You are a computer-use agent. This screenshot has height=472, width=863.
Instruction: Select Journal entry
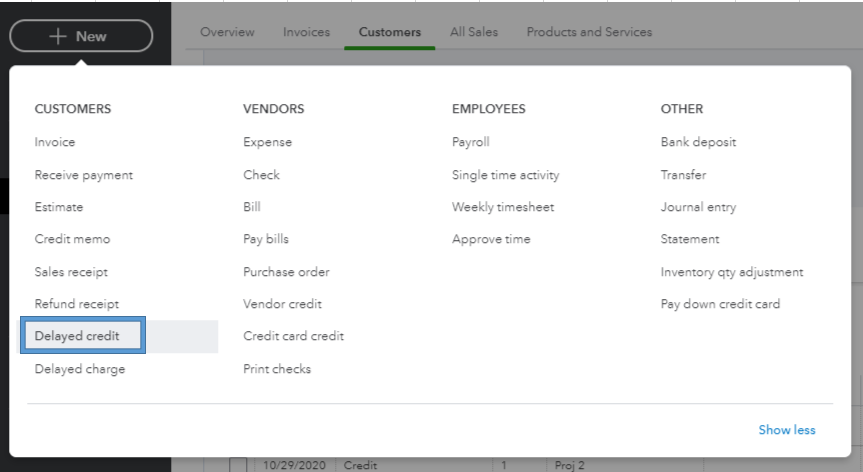pos(698,207)
